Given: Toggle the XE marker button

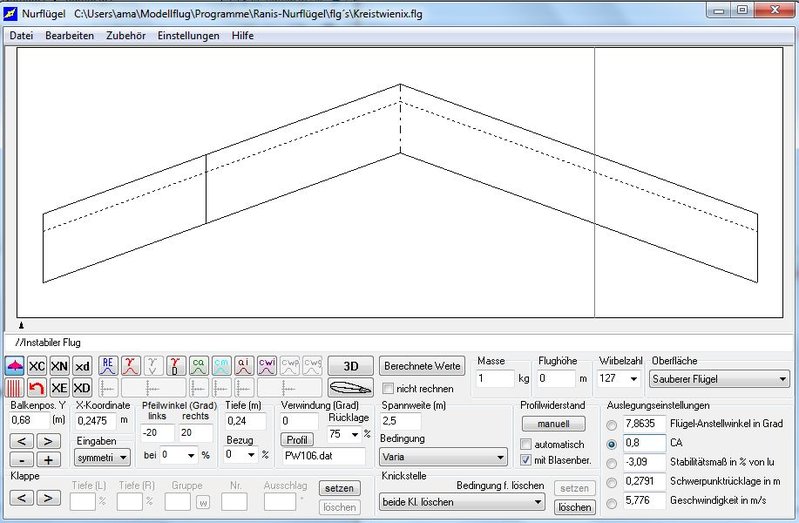Looking at the screenshot, I should pyautogui.click(x=59, y=388).
